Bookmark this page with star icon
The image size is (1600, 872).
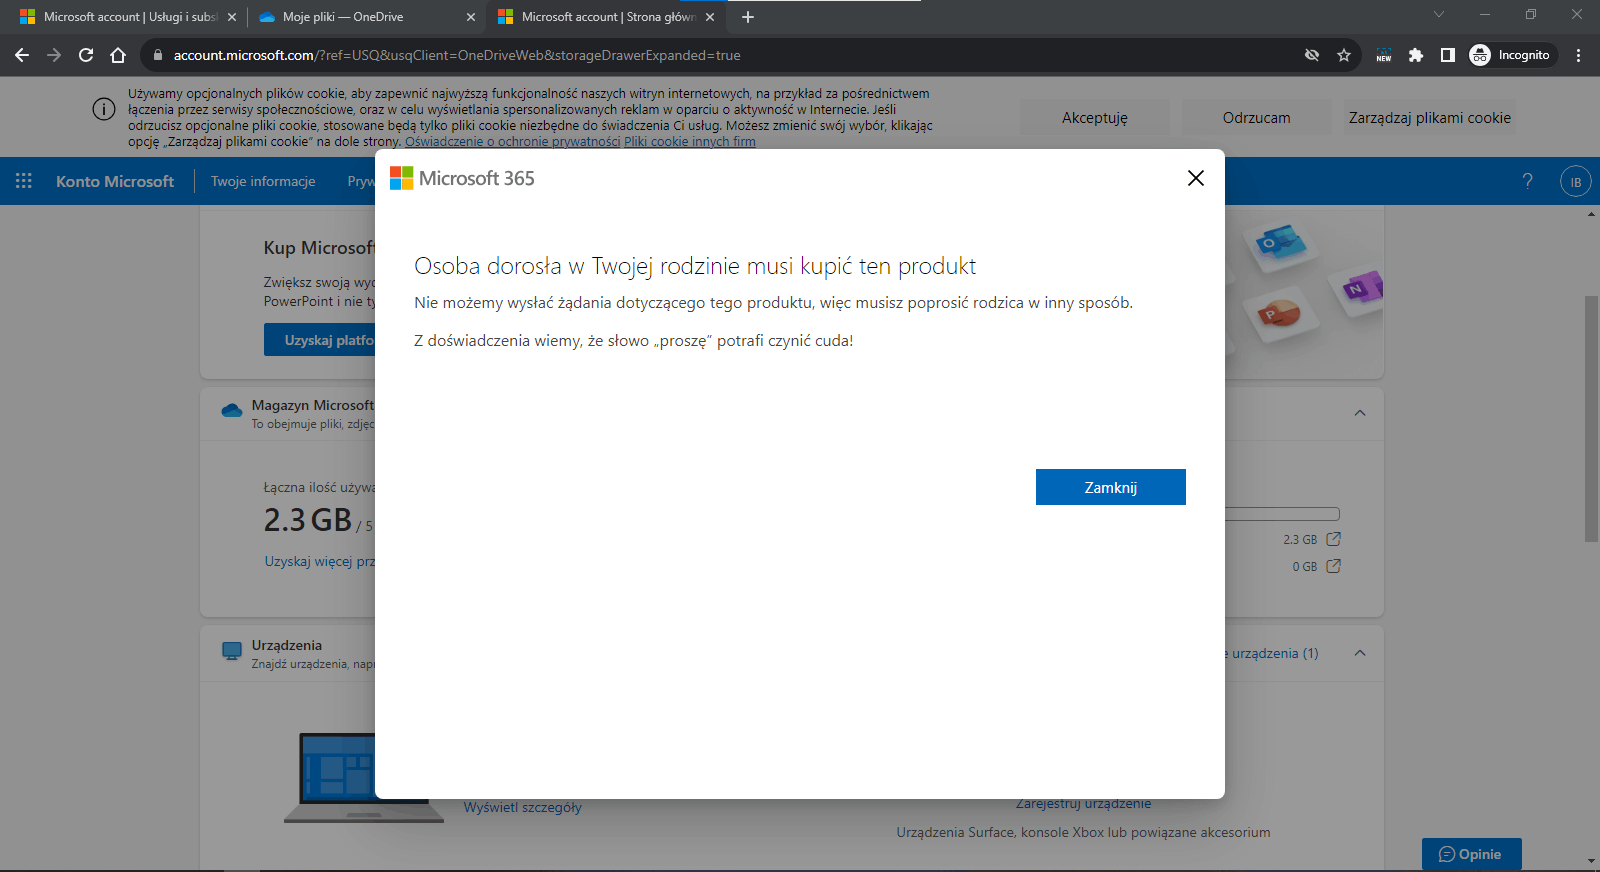pos(1344,55)
